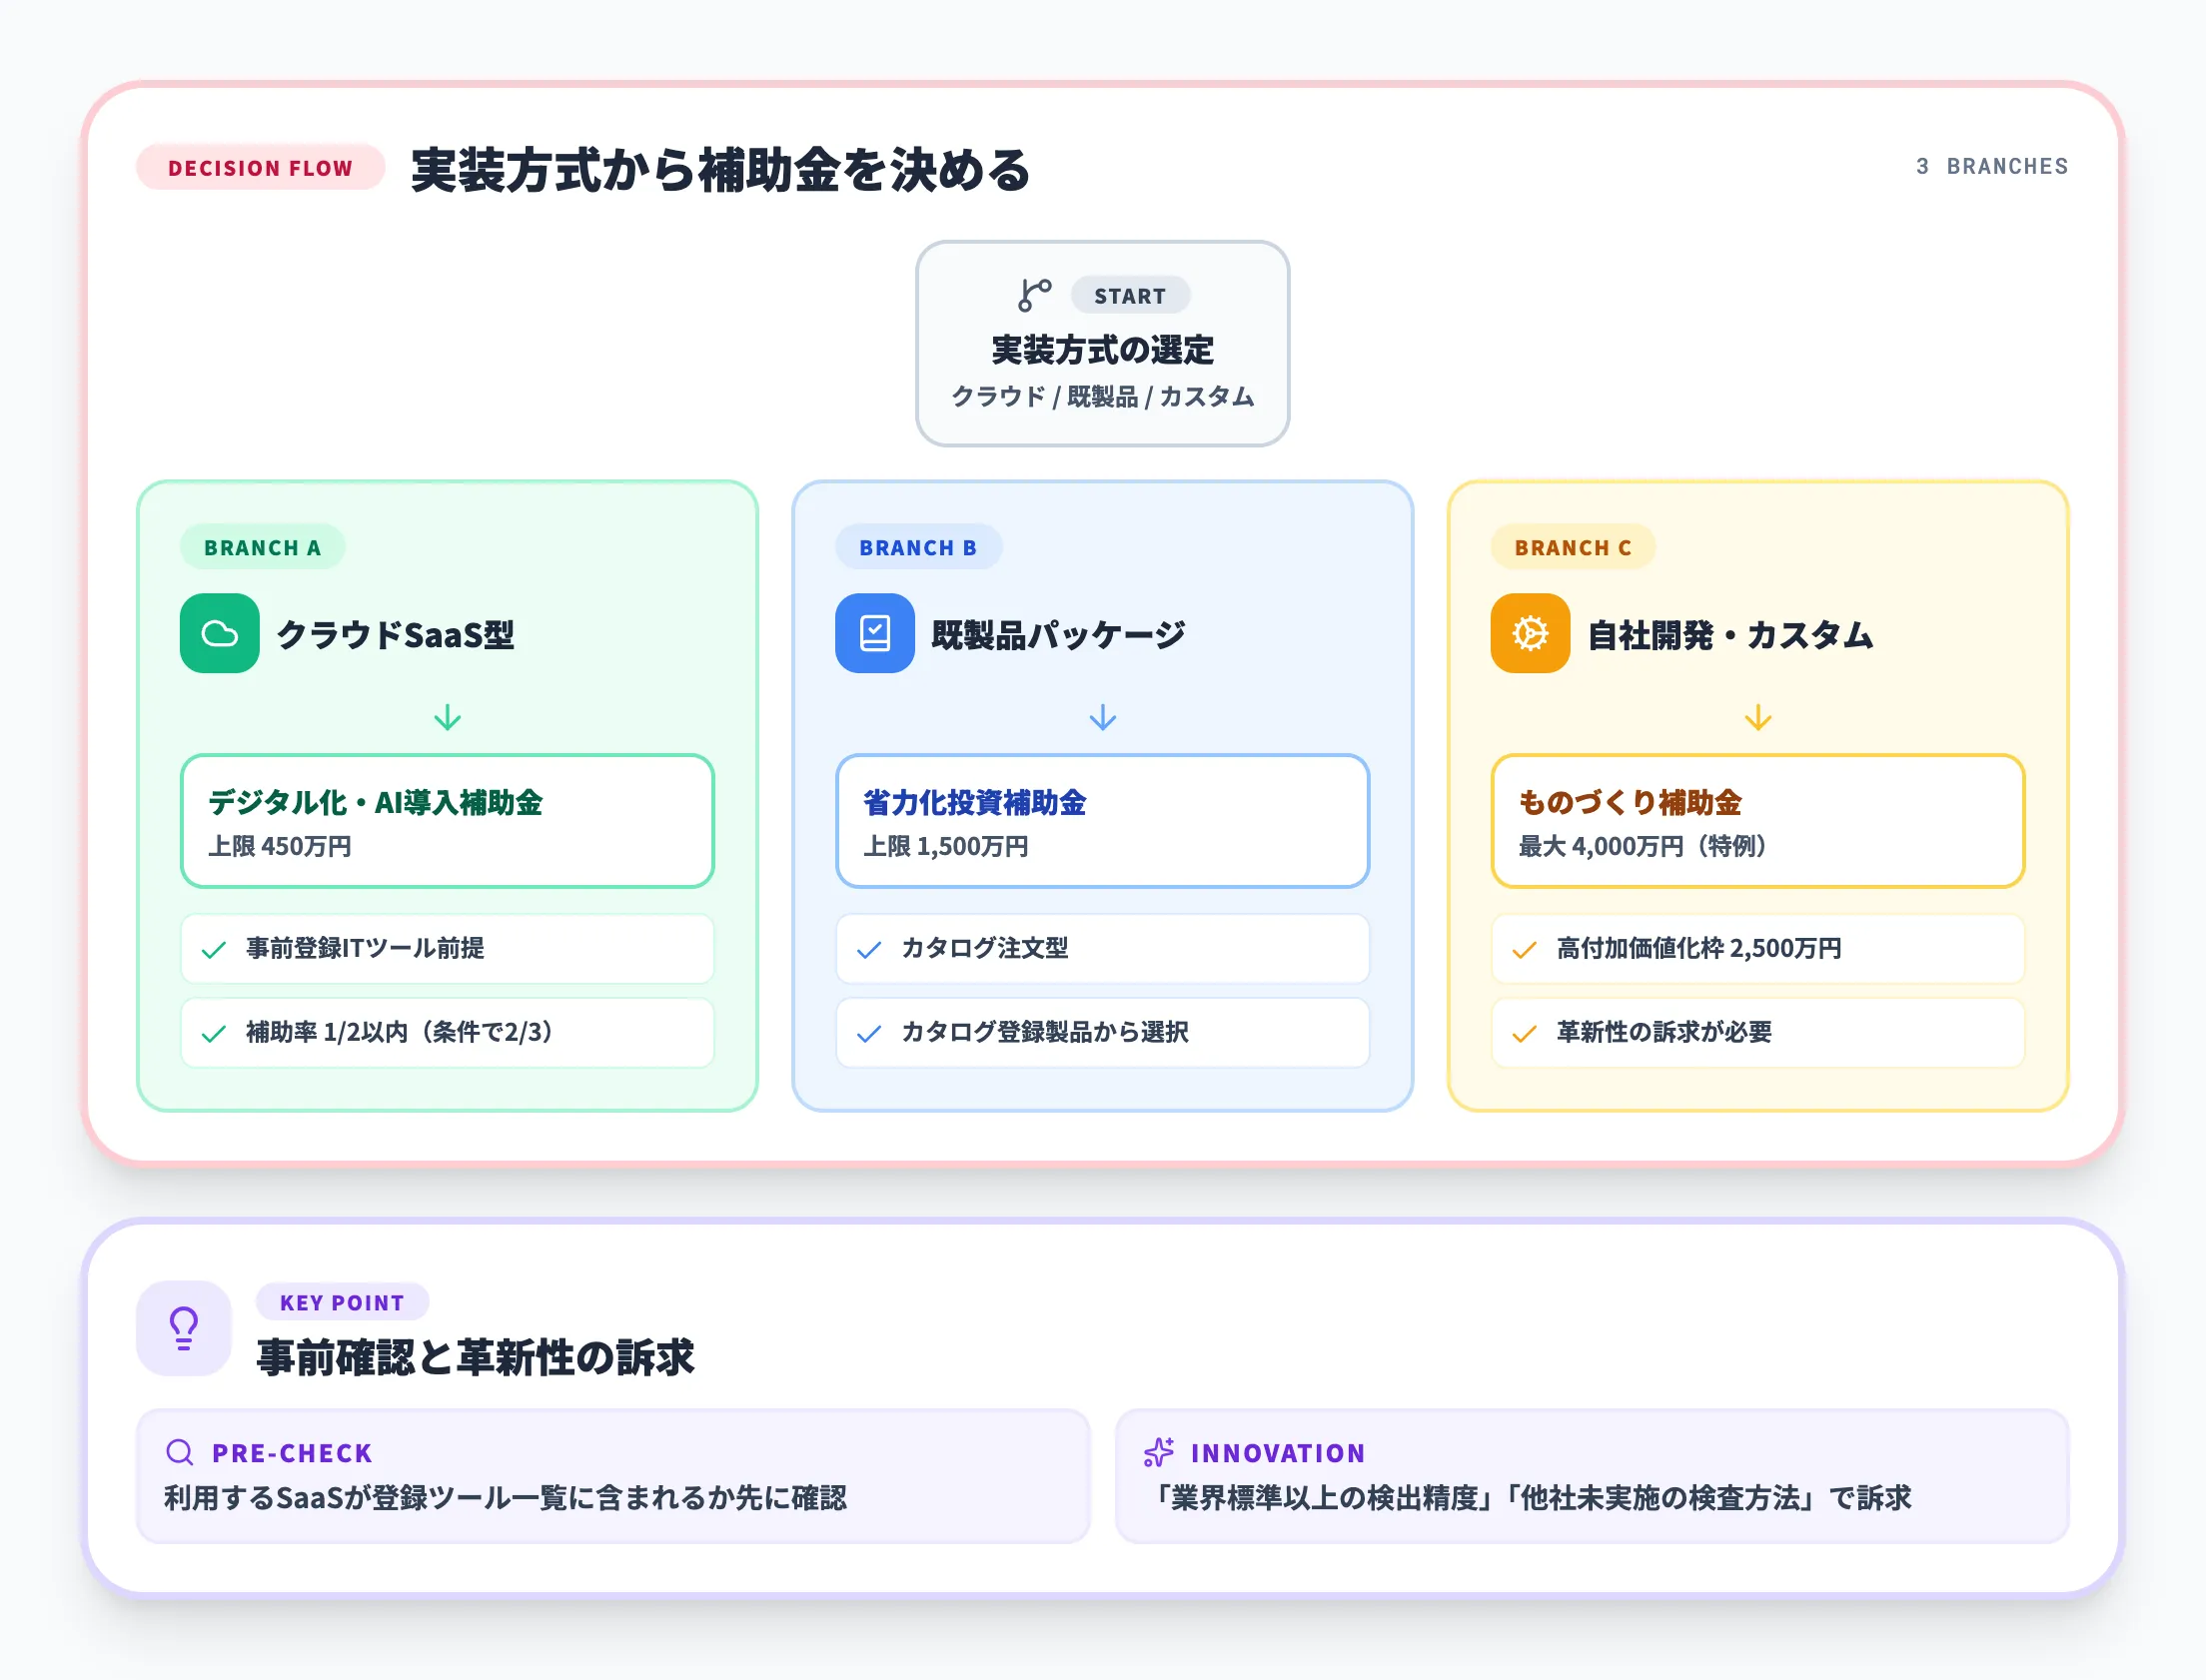Image resolution: width=2206 pixels, height=1680 pixels.
Task: Click the check mark beside カタログ登録製品から選択
Action: tap(869, 1033)
